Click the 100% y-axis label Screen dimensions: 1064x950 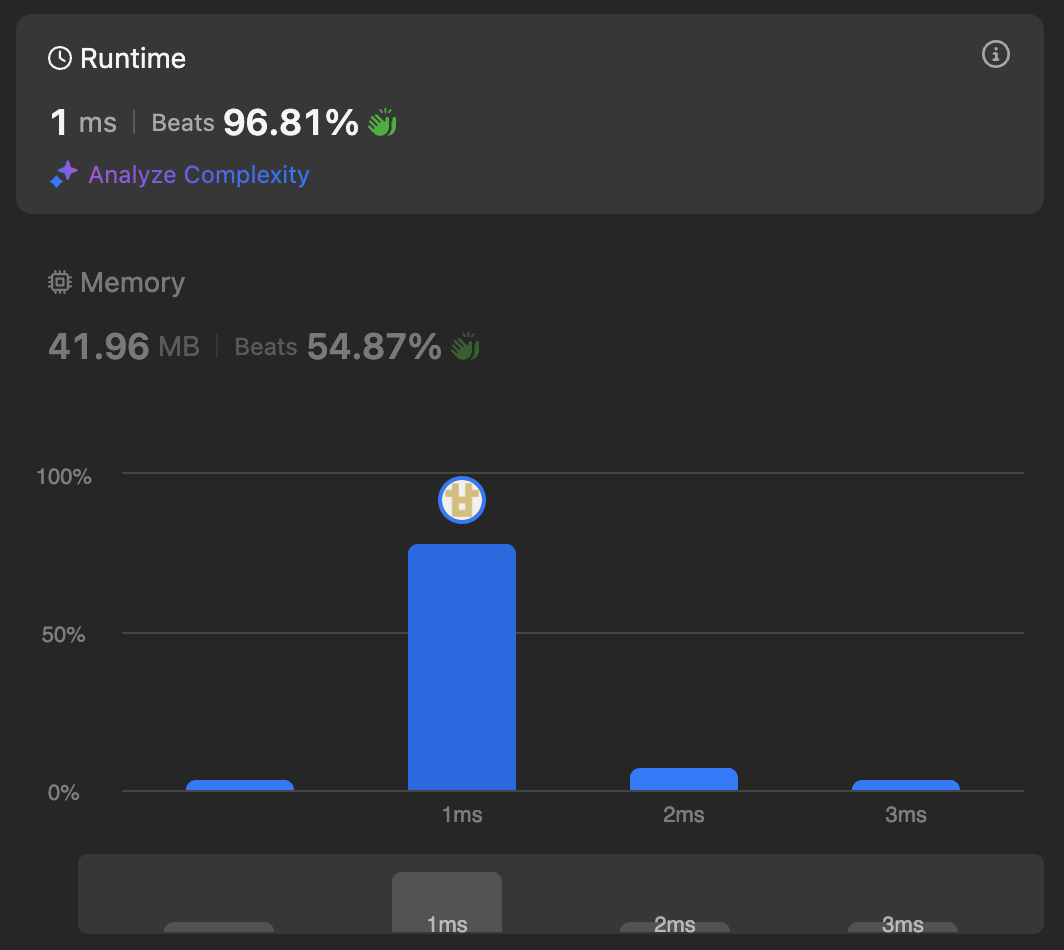click(64, 476)
